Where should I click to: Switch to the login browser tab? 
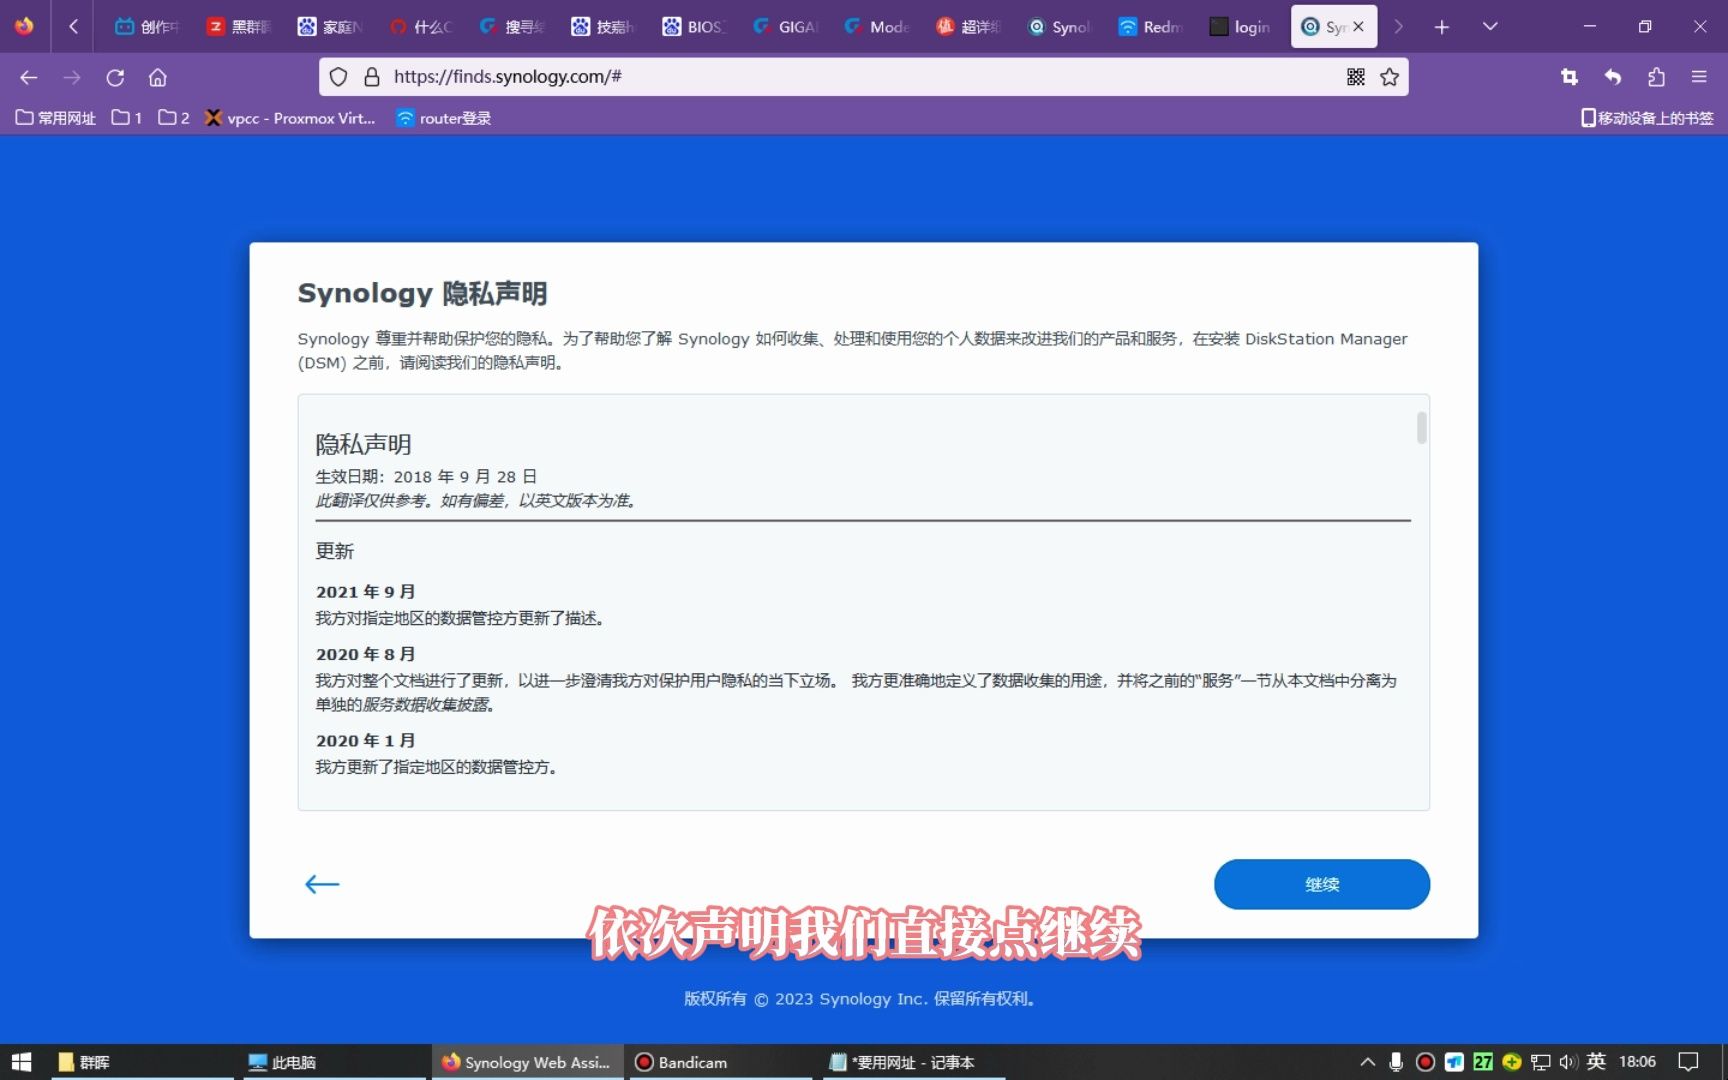1242,27
